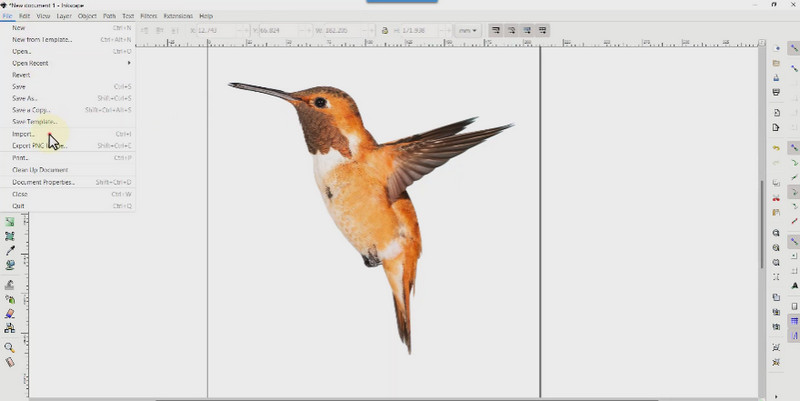Viewport: 800px width, 401px height.
Task: Toggle the width/height lock ratio button
Action: (x=385, y=31)
